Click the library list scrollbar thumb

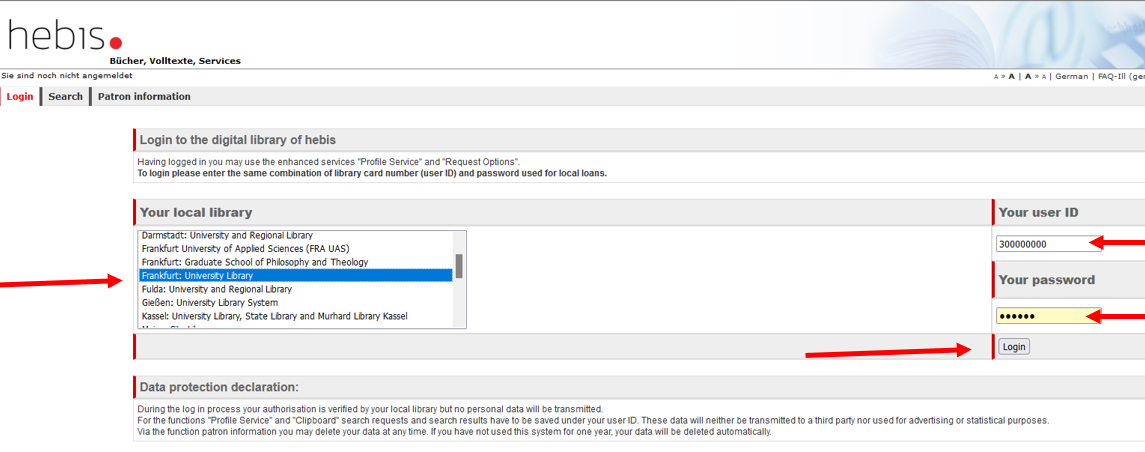point(459,266)
